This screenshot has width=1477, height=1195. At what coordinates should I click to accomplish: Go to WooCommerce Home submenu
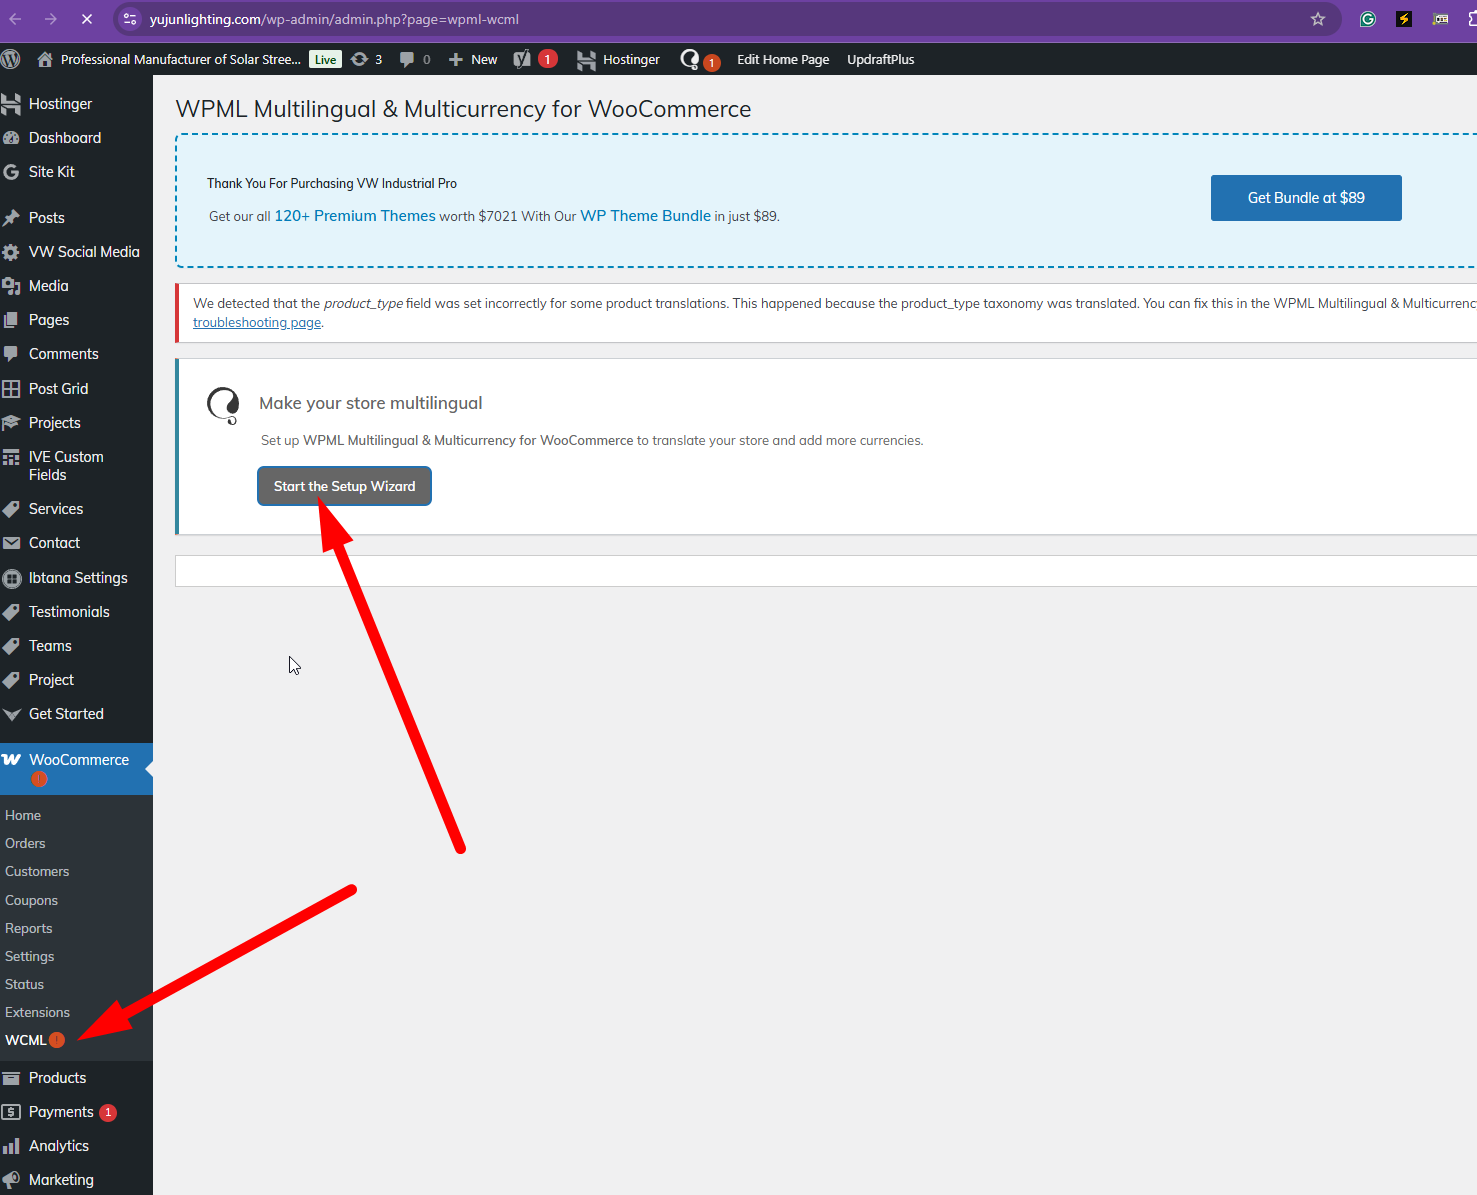pos(23,816)
